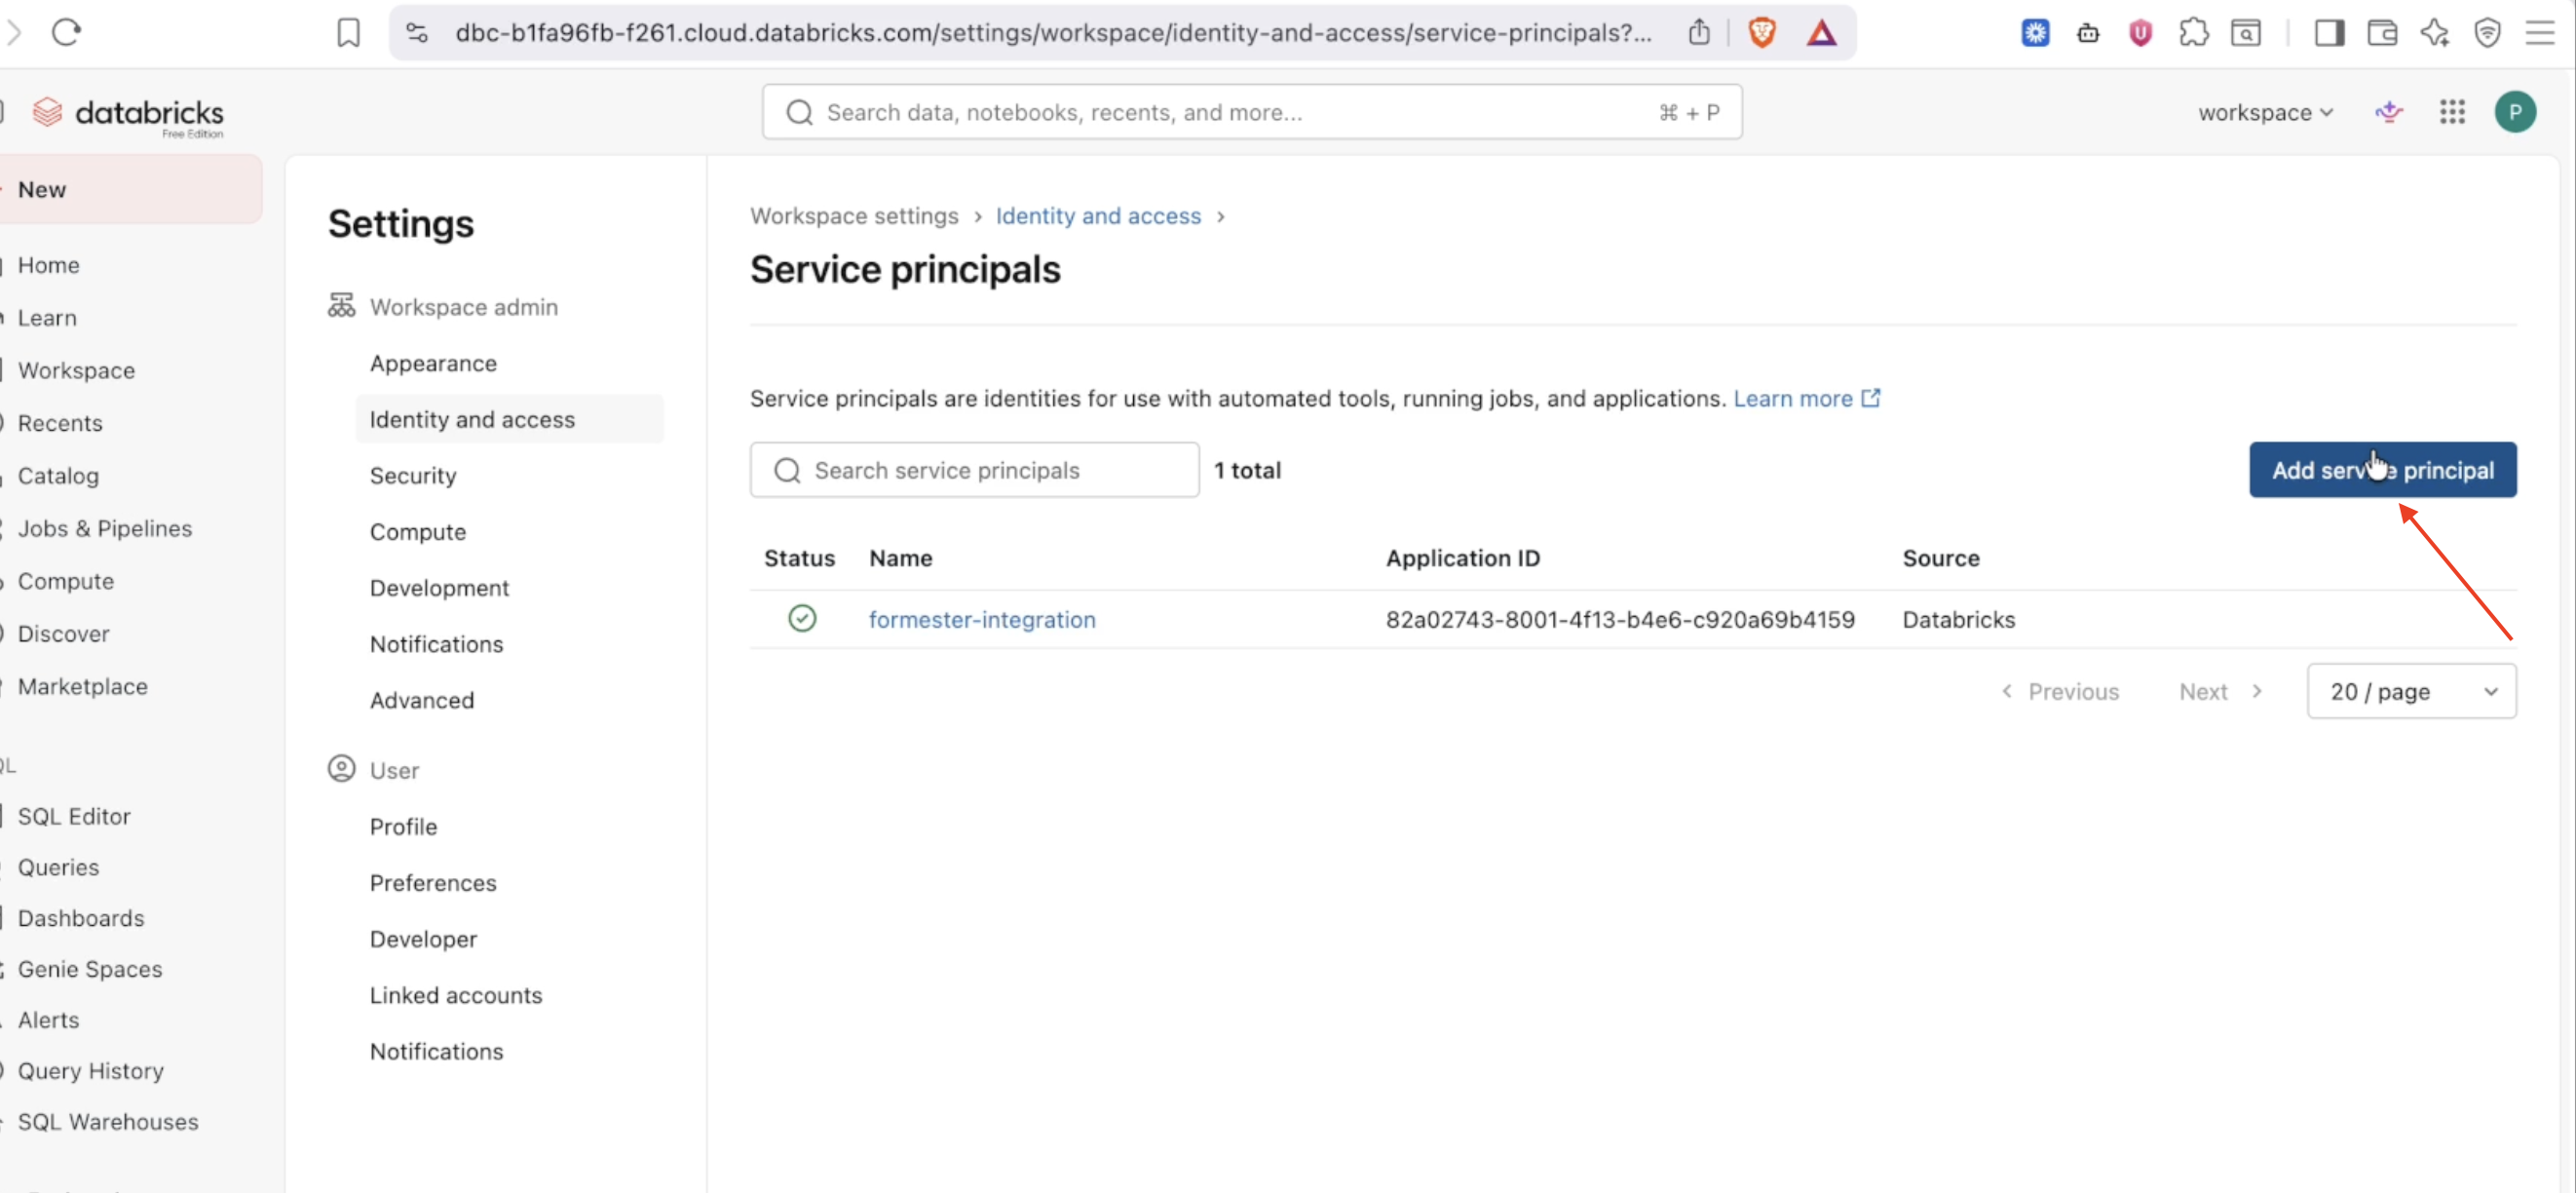
Task: Open Linked accounts settings
Action: tap(456, 994)
